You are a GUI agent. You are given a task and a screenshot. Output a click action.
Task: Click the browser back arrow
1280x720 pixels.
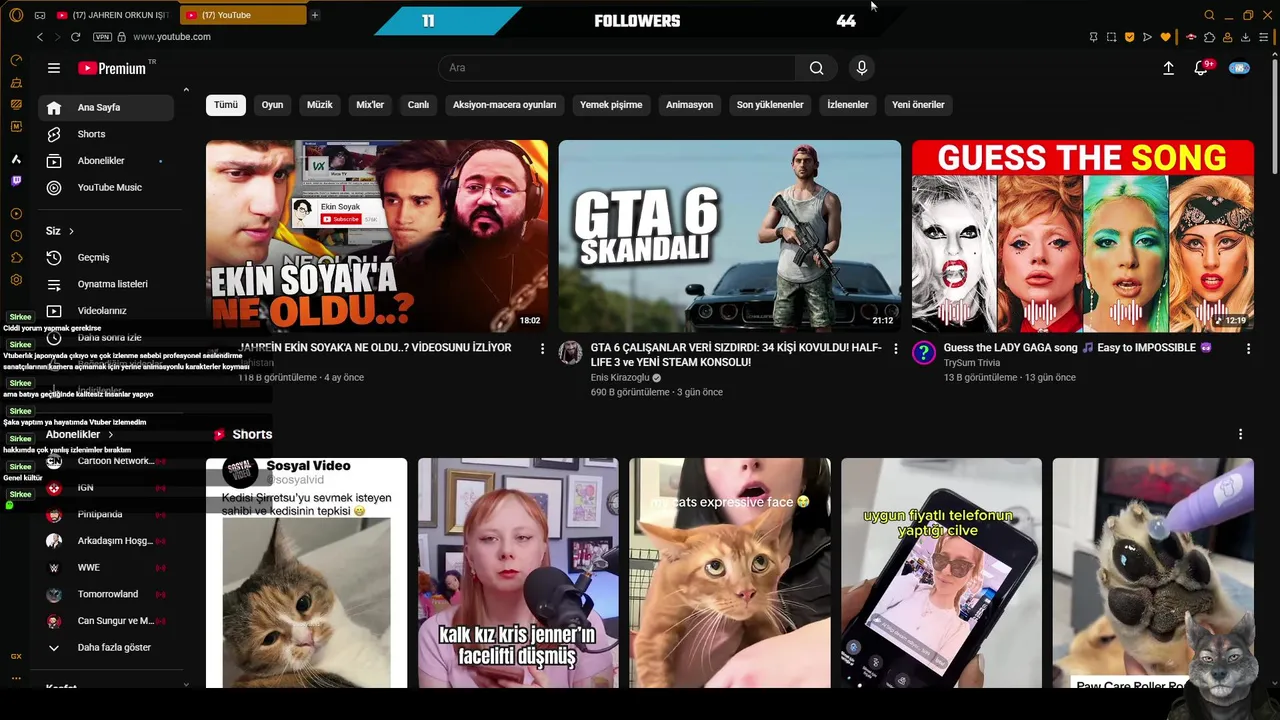(40, 37)
